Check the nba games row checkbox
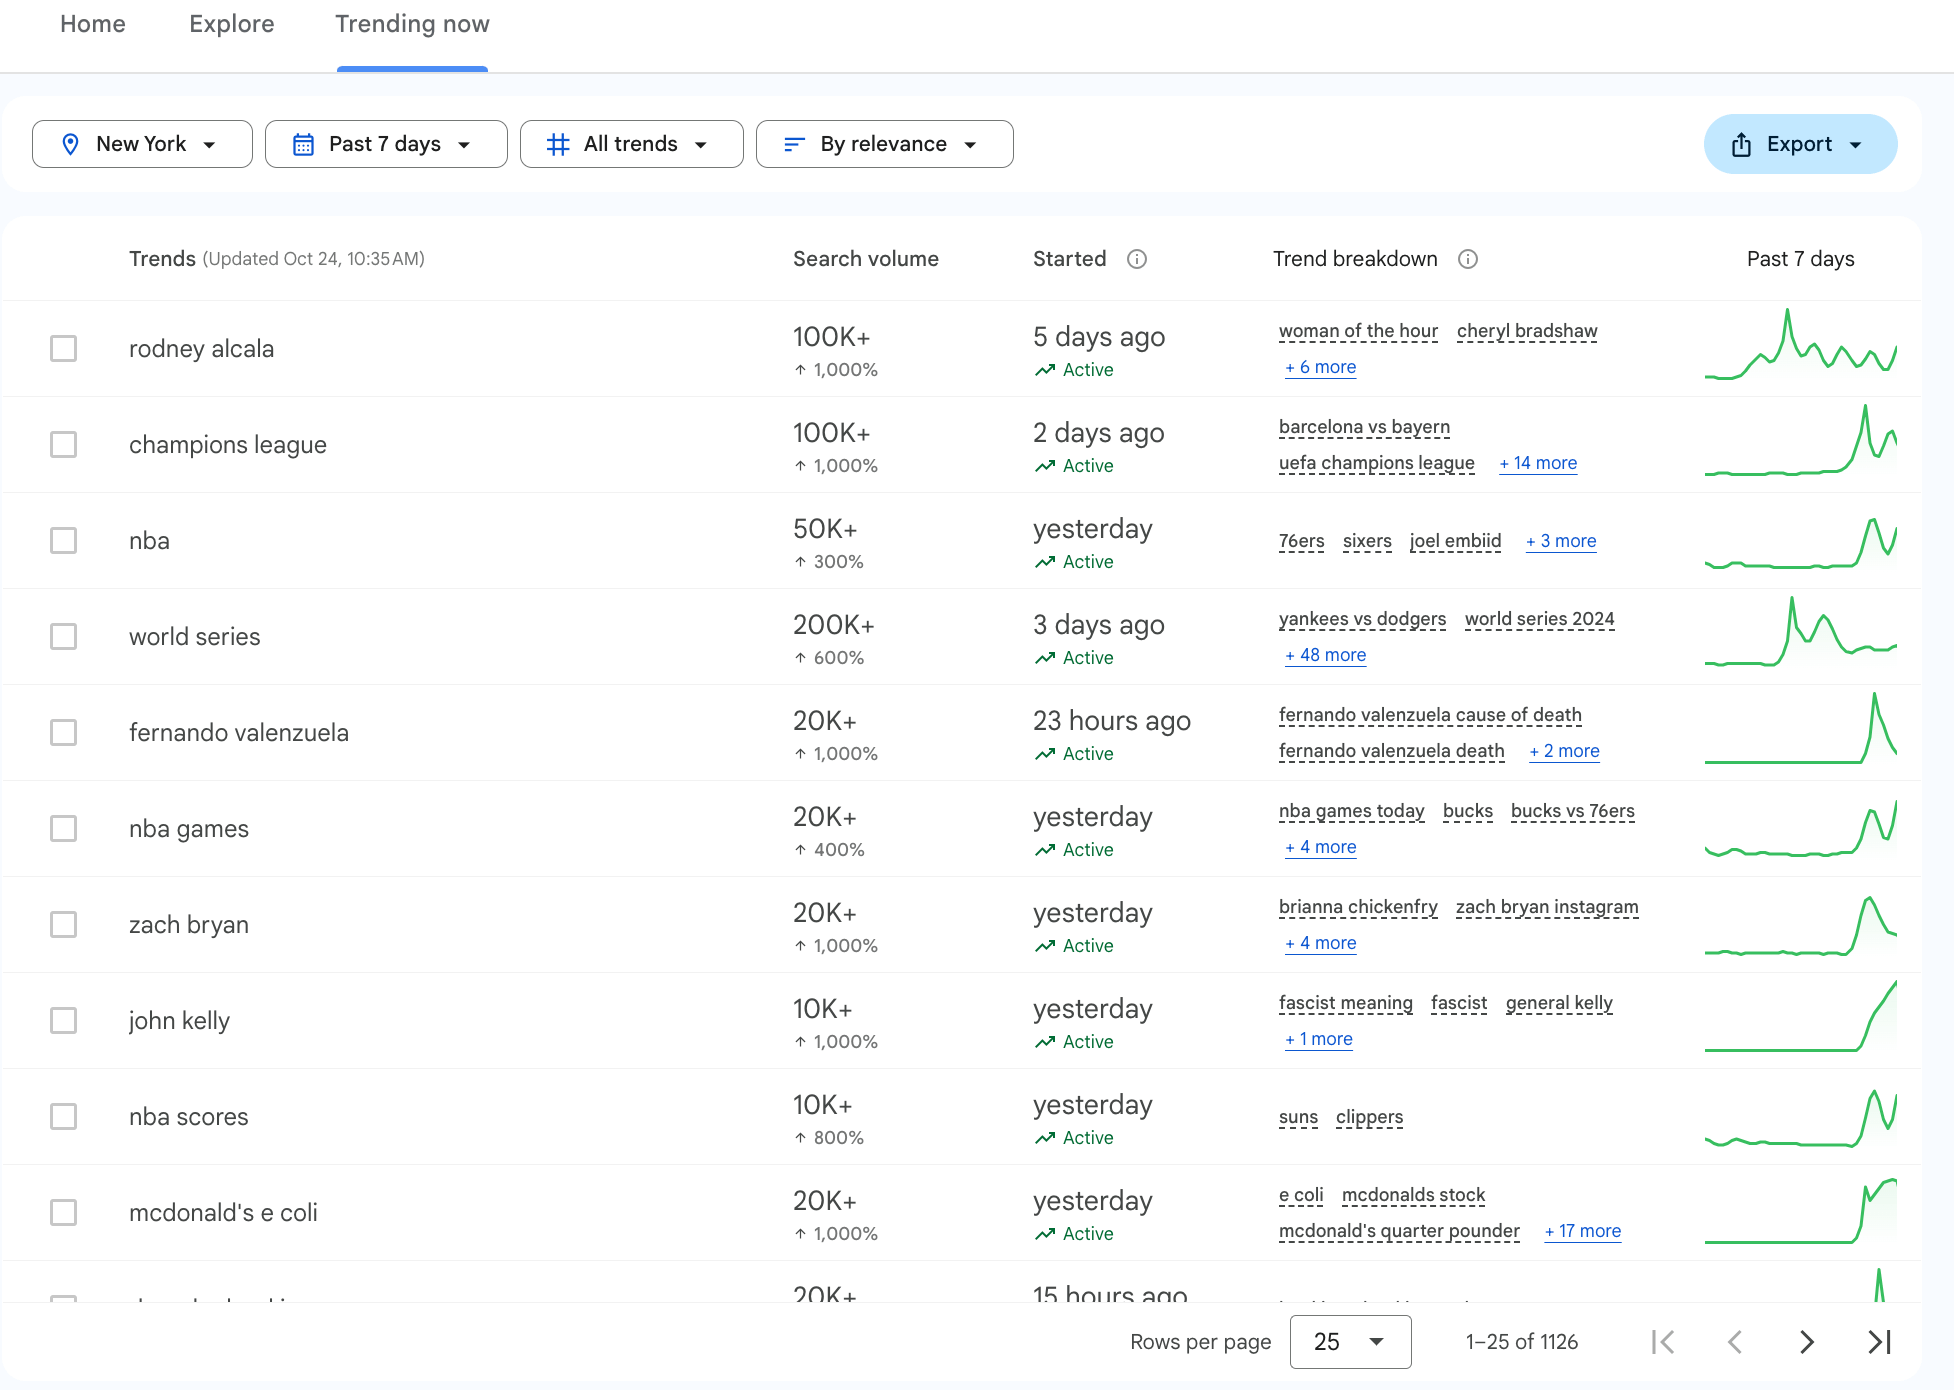Viewport: 1954px width, 1390px height. (63, 829)
